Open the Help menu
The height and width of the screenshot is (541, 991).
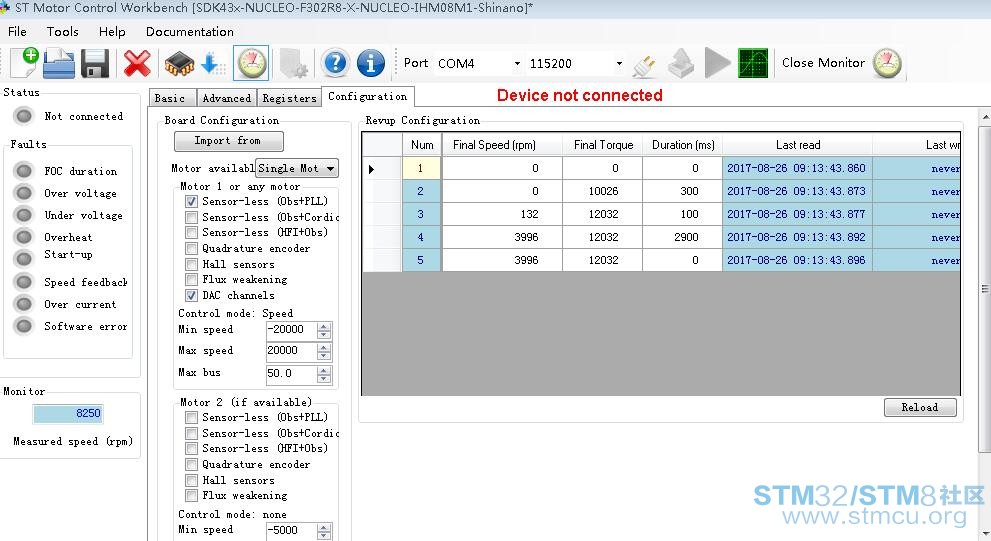[x=112, y=32]
